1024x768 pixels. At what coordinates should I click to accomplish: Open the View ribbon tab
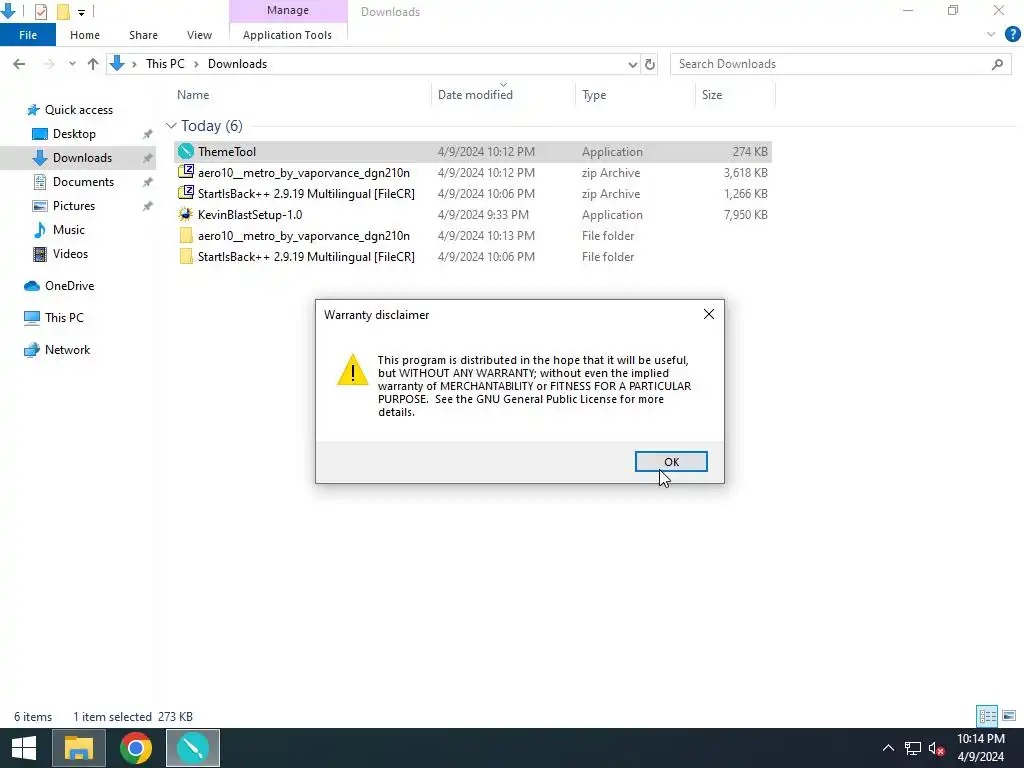click(199, 35)
